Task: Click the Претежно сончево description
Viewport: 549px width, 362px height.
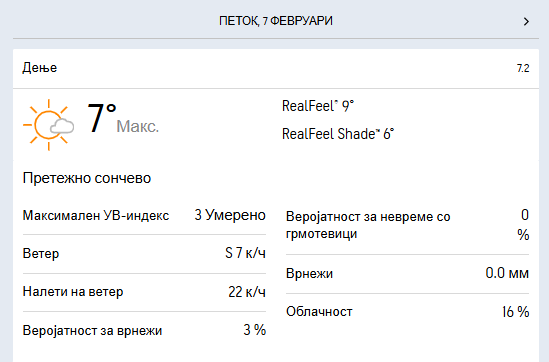Action: (87, 178)
